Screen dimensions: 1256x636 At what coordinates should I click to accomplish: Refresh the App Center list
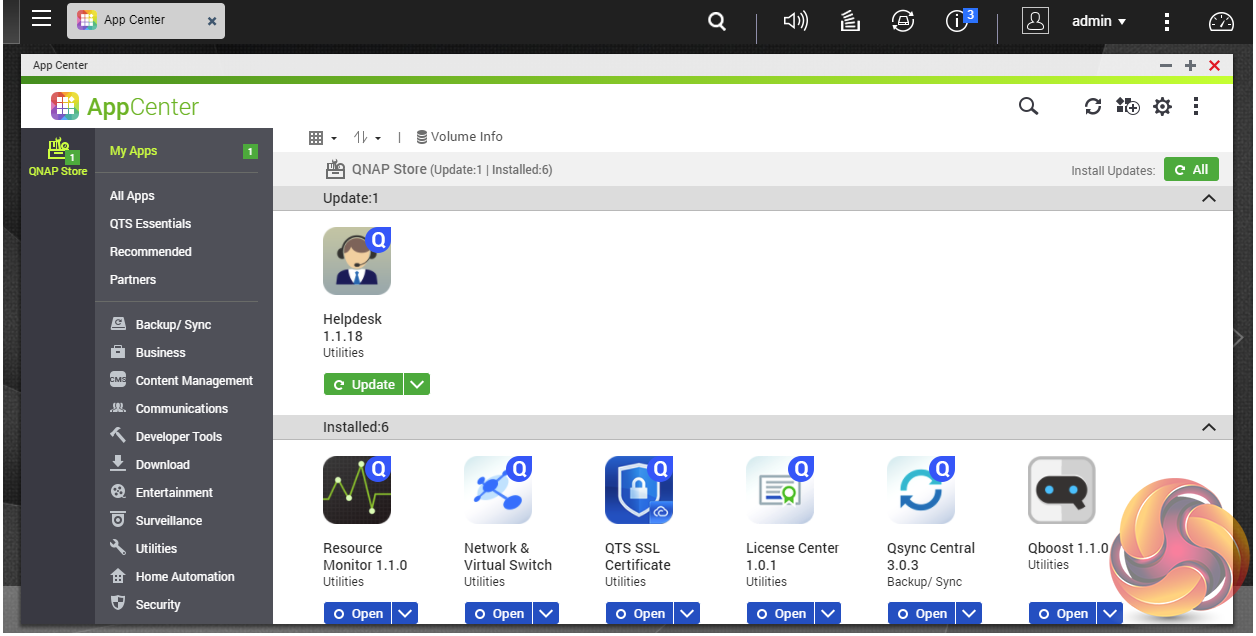1093,106
